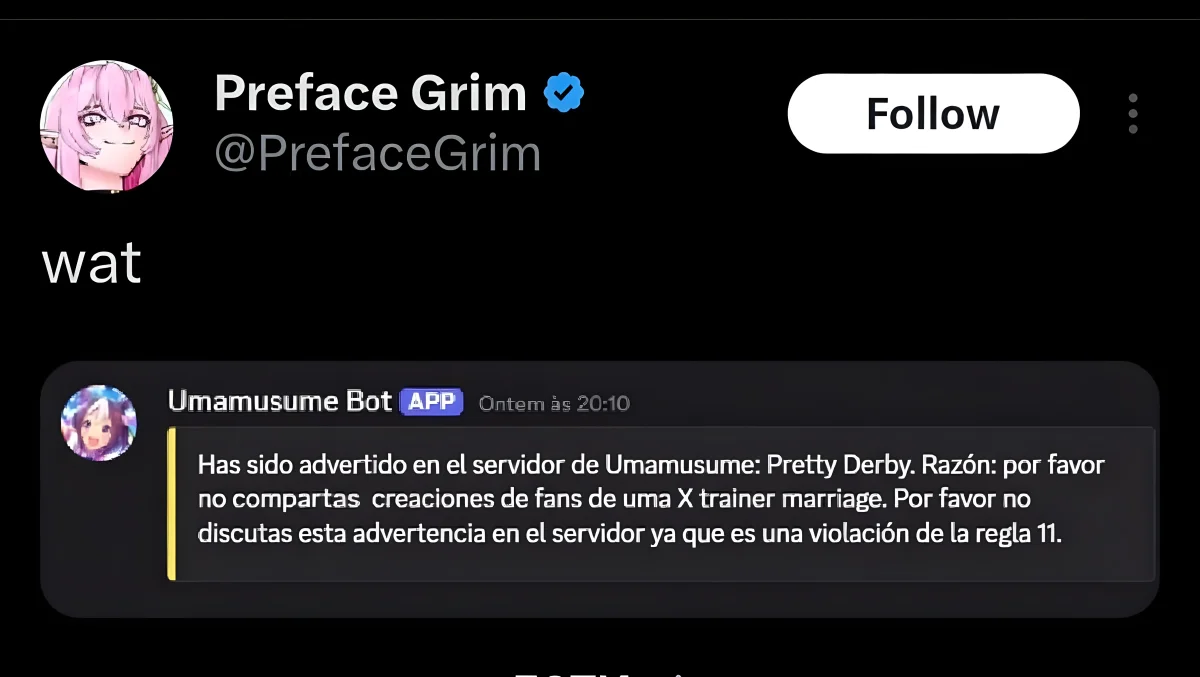This screenshot has height=677, width=1200.
Task: Open the three-dot more options menu
Action: click(1133, 114)
